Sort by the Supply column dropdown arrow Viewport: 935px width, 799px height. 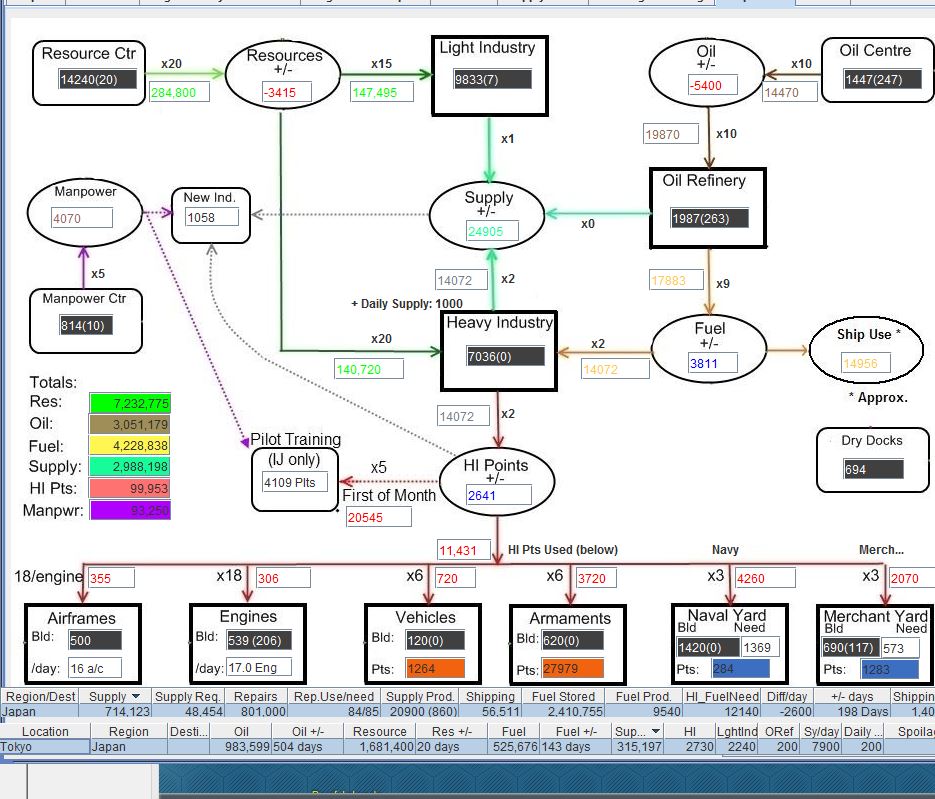(136, 696)
